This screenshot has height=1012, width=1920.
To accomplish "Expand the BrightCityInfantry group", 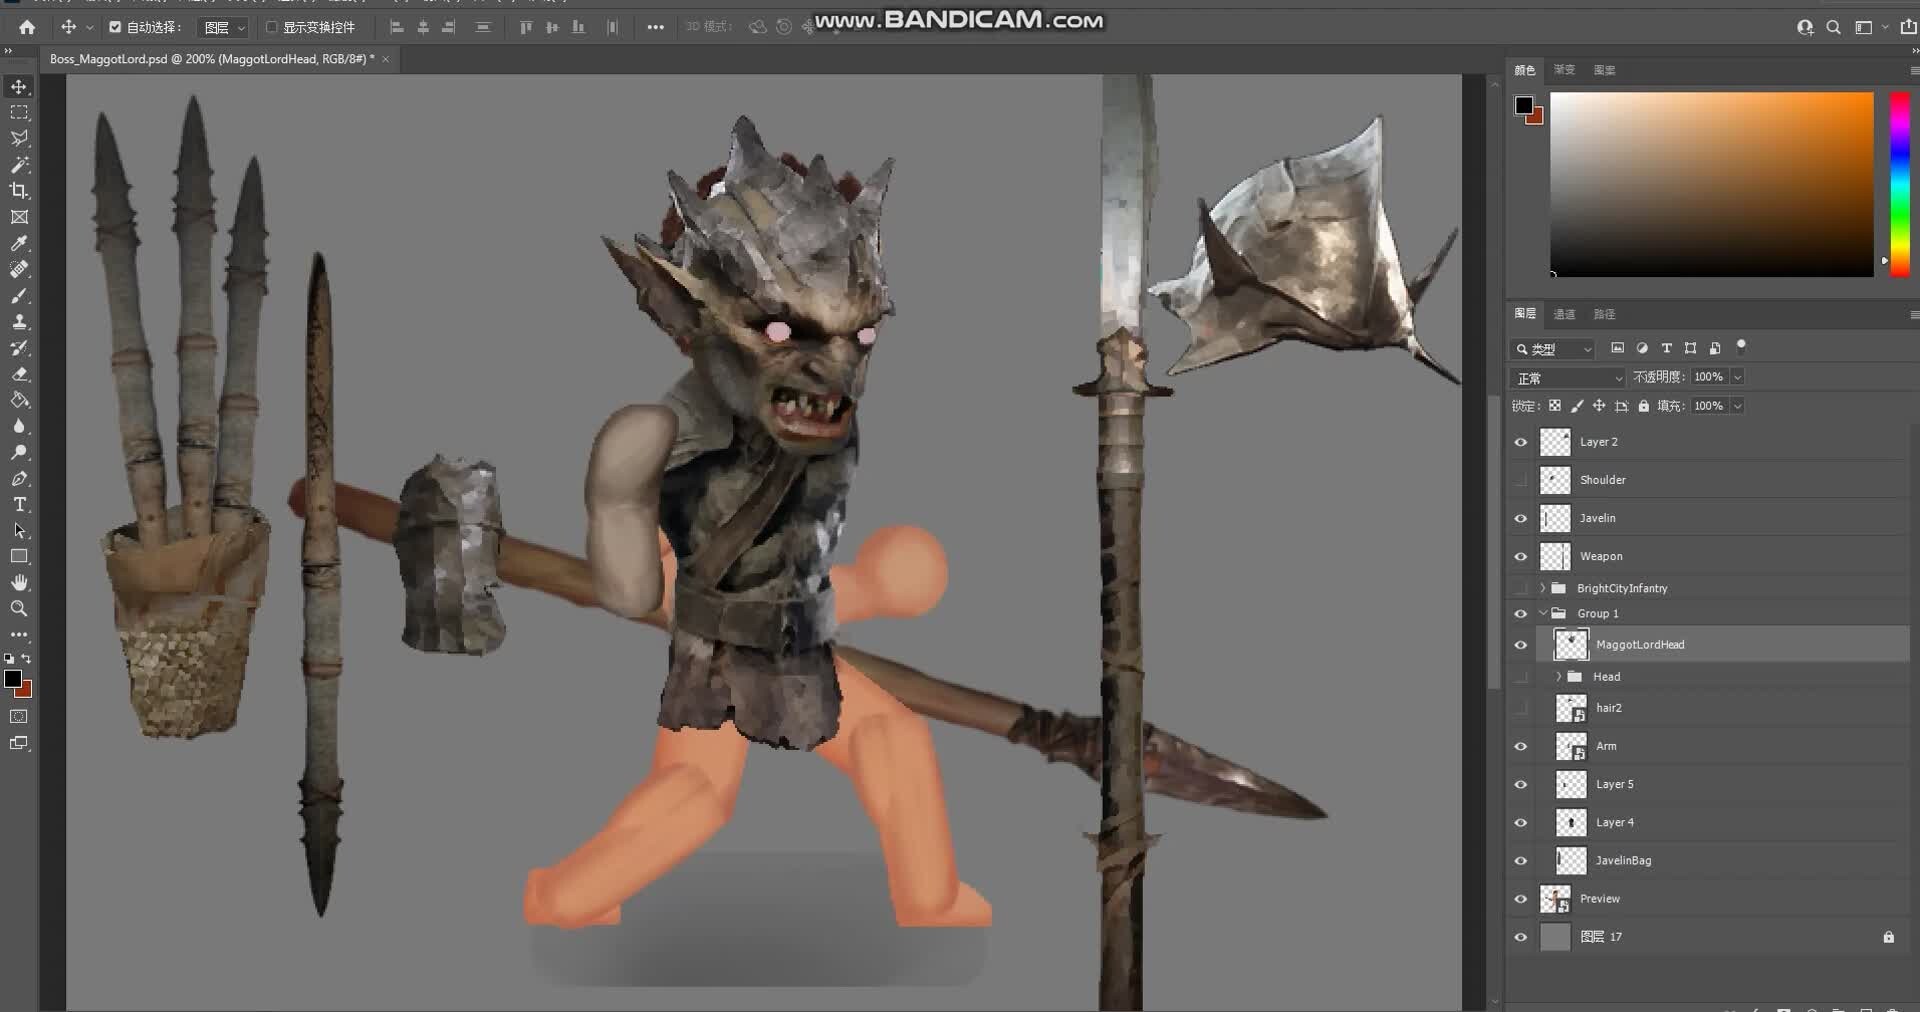I will pos(1544,588).
